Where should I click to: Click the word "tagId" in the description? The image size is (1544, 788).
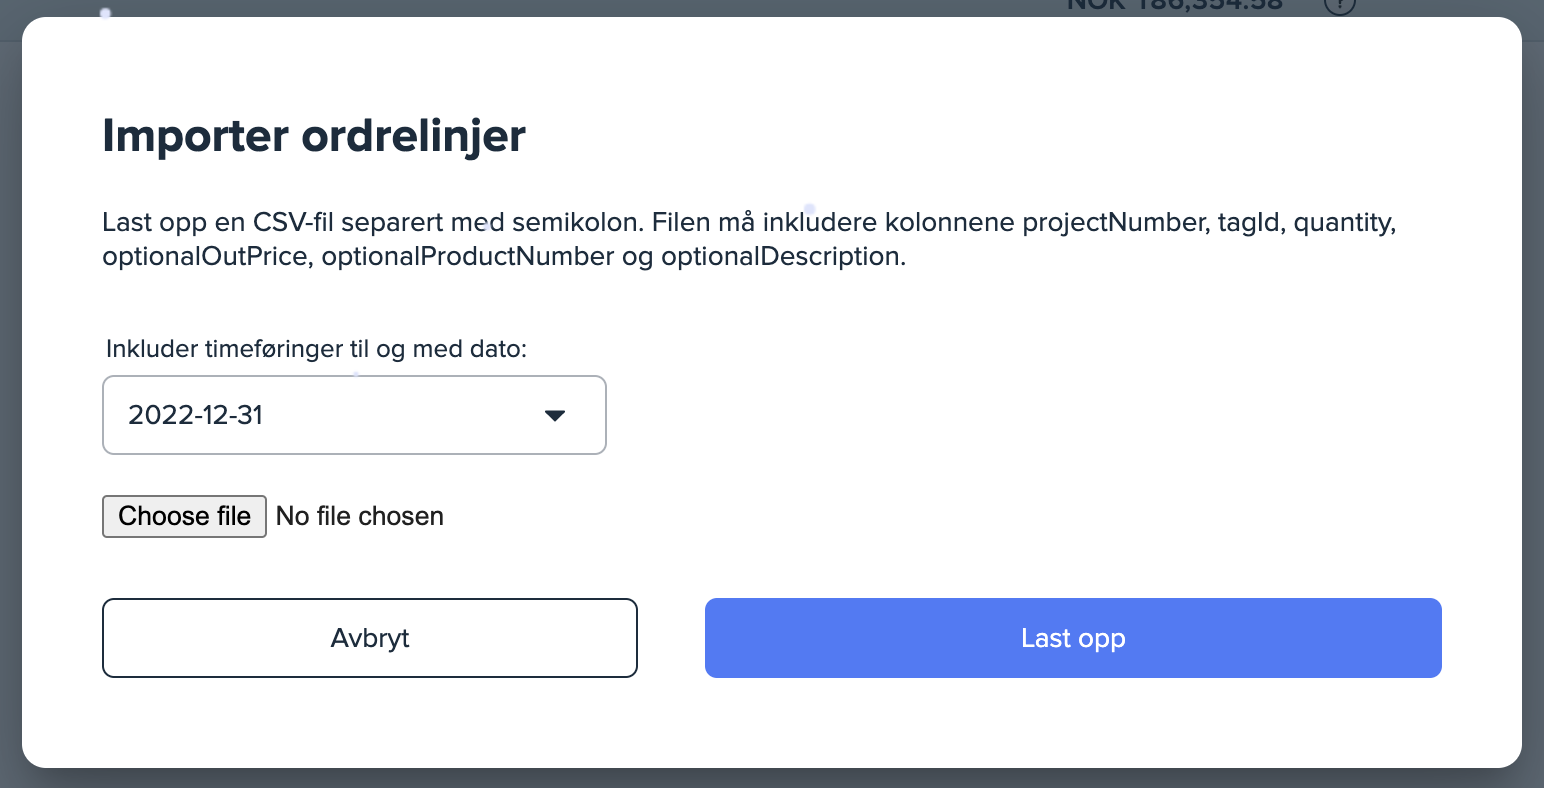1249,222
